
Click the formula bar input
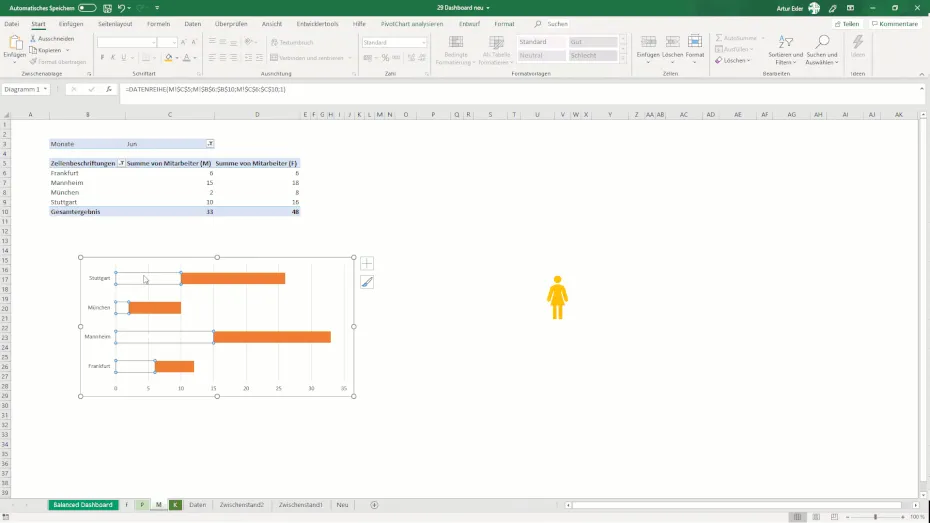519,90
